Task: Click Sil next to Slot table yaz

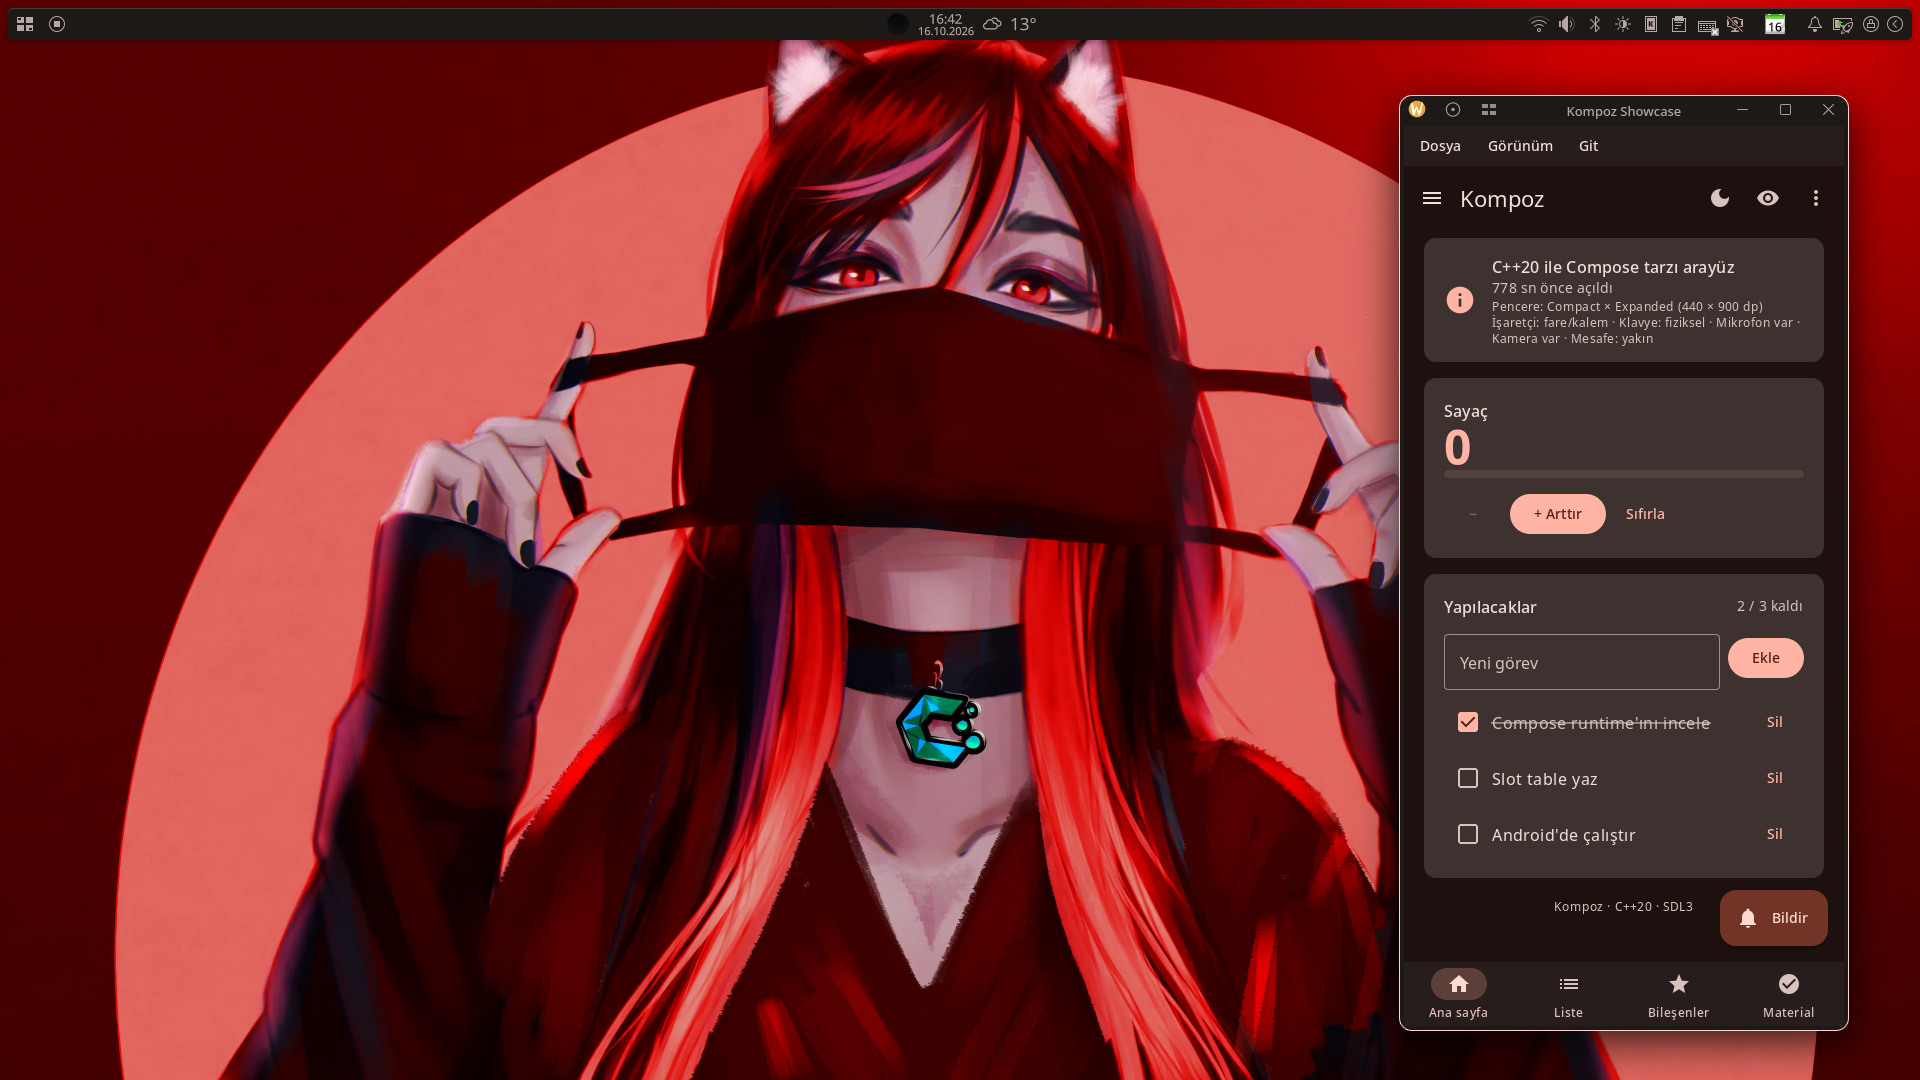Action: click(1775, 778)
